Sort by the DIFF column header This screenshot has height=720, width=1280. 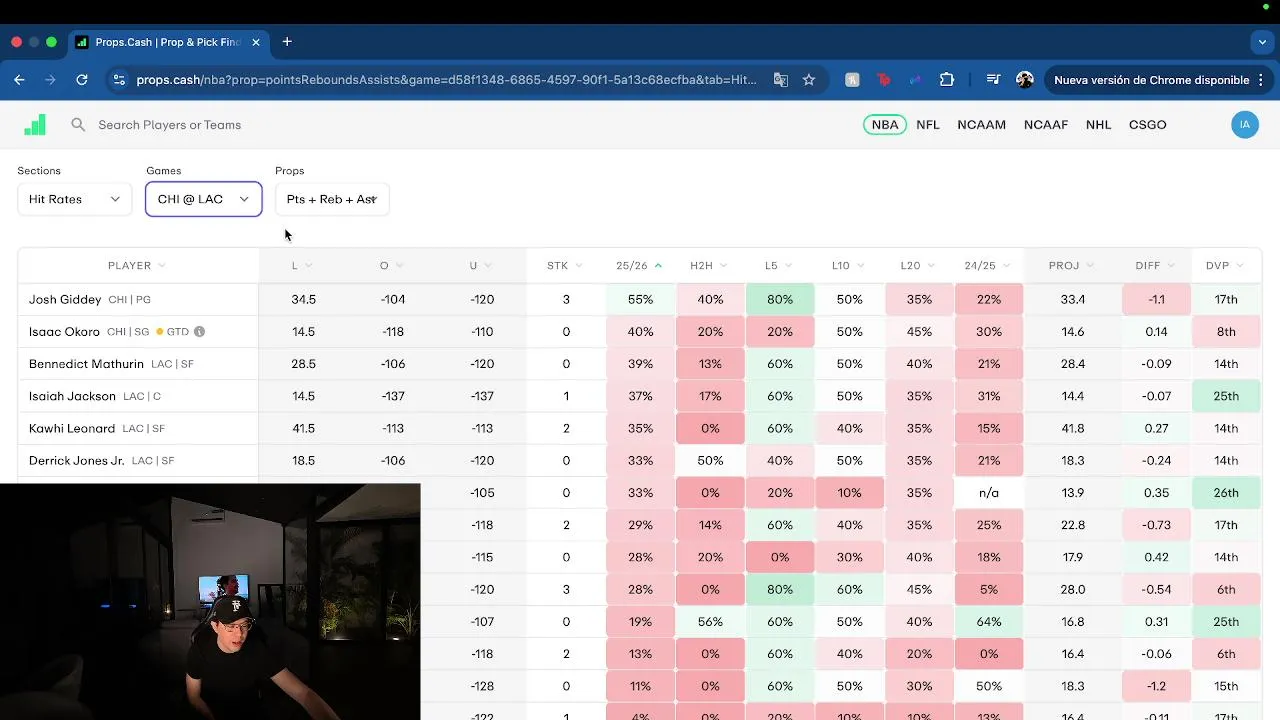[1156, 266]
